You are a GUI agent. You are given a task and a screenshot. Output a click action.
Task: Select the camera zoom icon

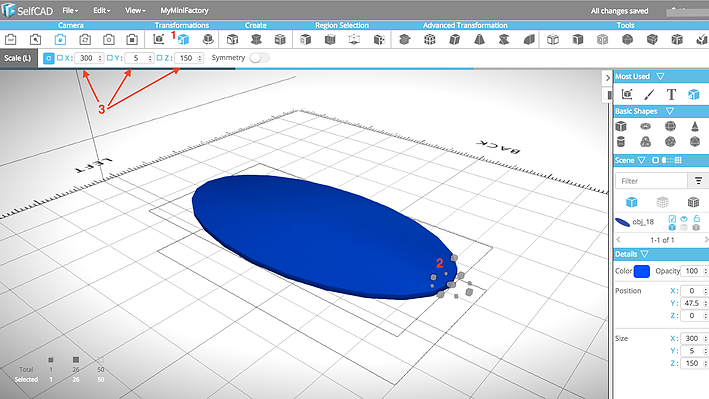(x=35, y=39)
